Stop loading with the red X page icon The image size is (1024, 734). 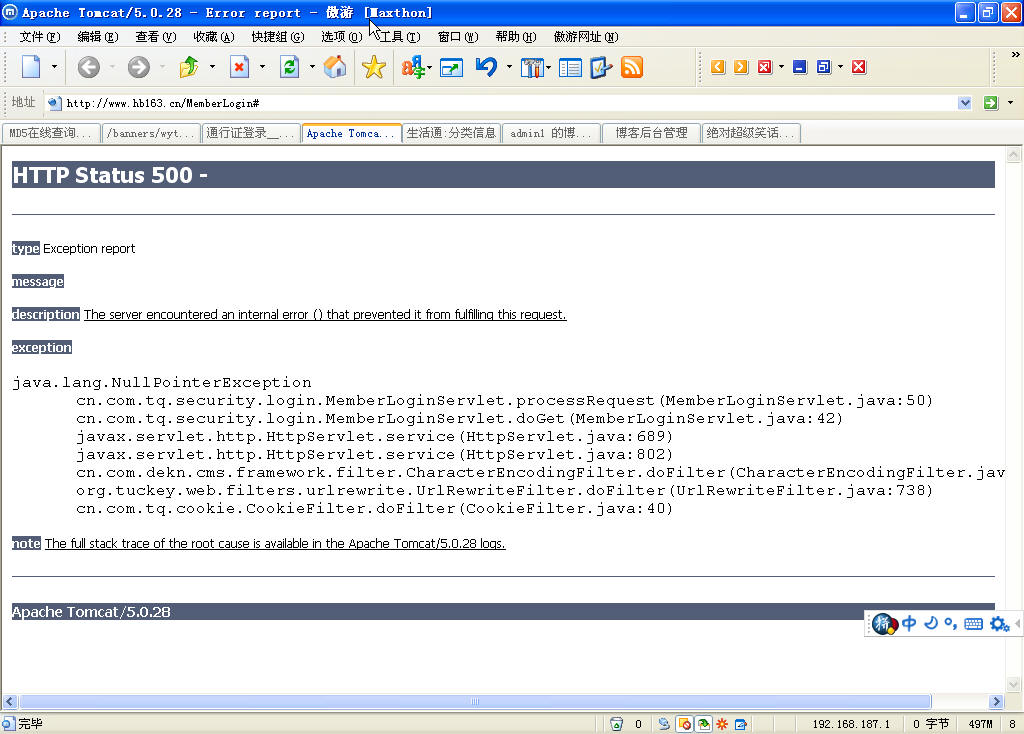240,67
